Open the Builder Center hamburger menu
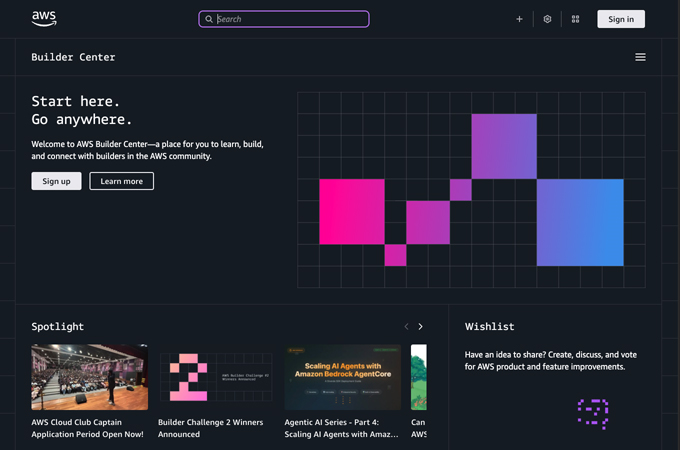 point(641,57)
